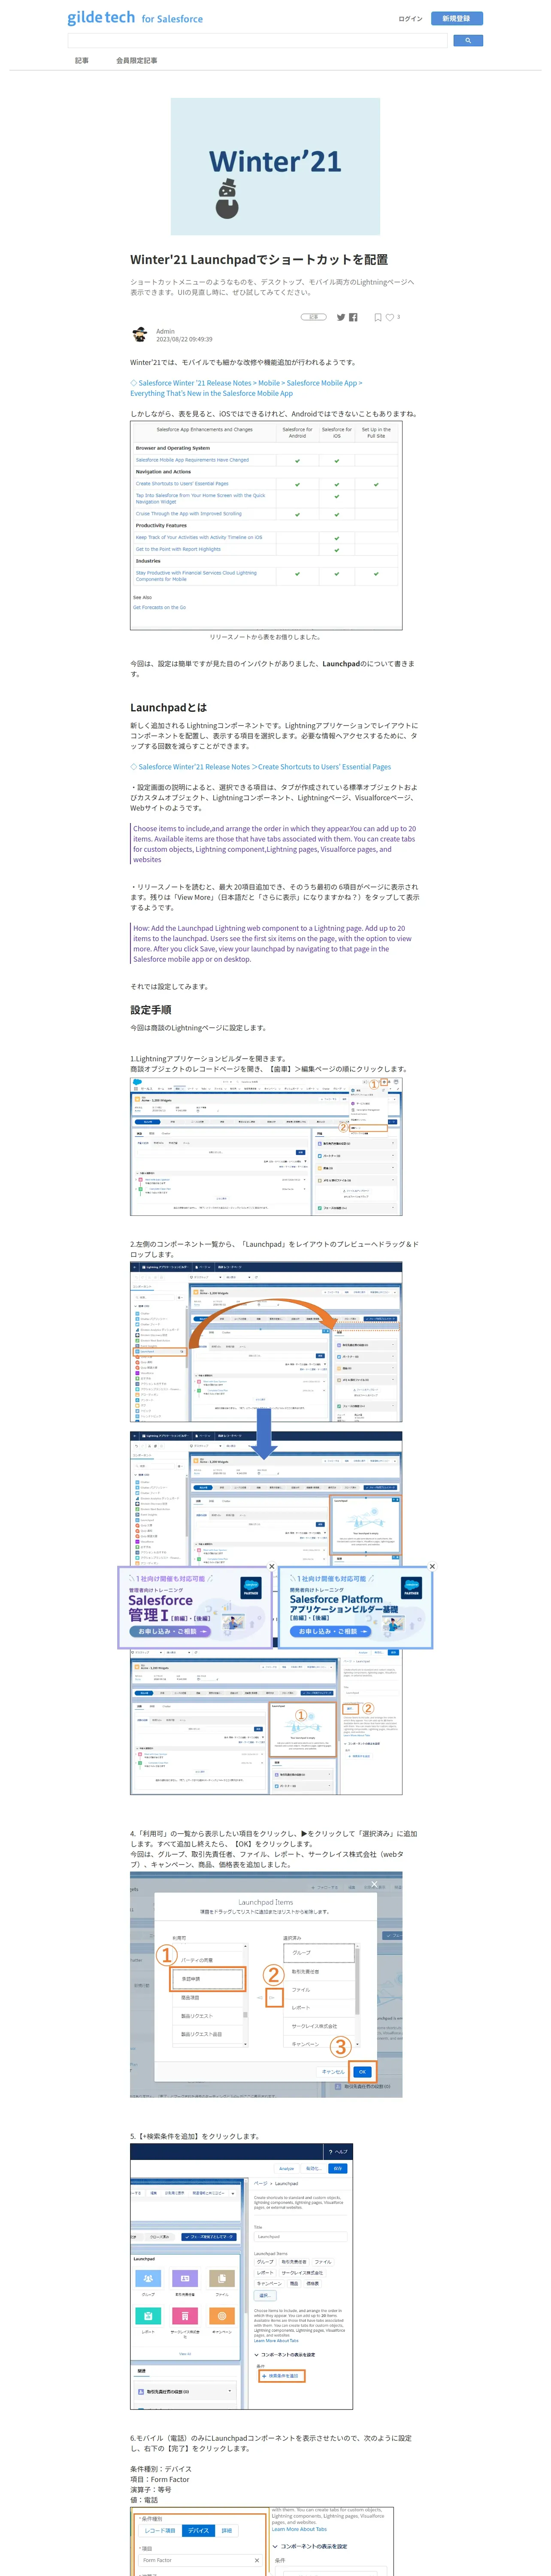The width and height of the screenshot is (551, 2576).
Task: Click the gilde tech for Salesforce logo
Action: pyautogui.click(x=135, y=18)
